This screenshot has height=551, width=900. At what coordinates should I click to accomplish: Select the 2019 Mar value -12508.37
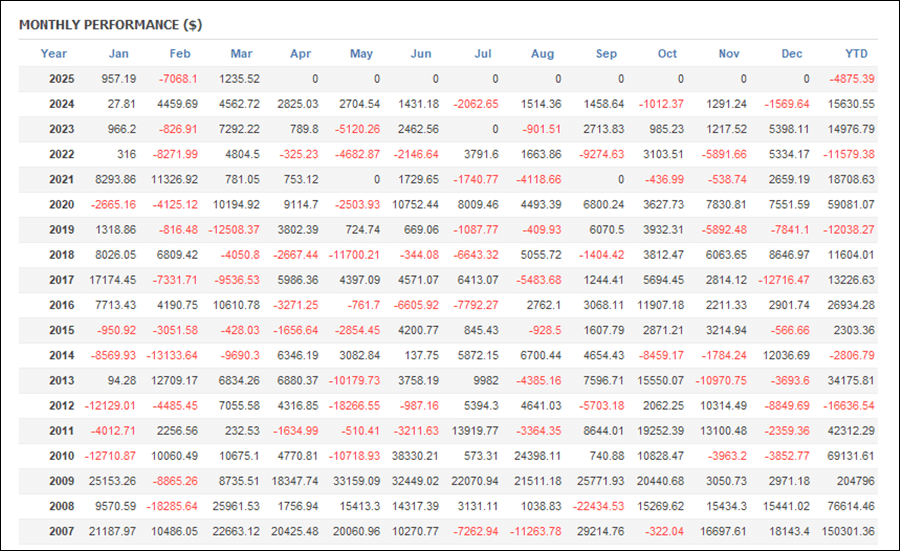234,230
